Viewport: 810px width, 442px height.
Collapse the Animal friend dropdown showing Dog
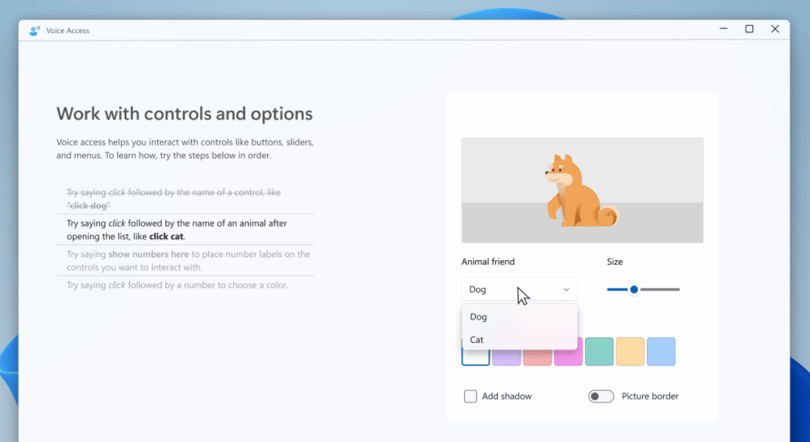tap(520, 289)
